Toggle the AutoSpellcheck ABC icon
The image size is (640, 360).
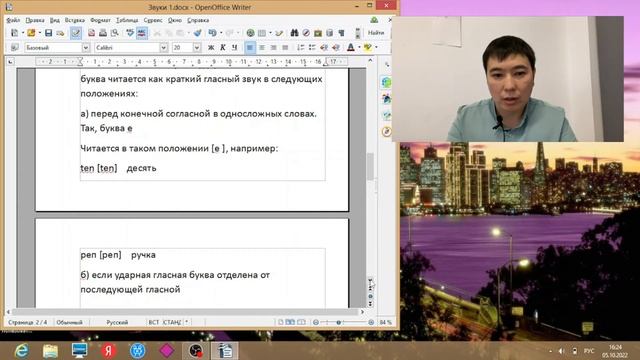pyautogui.click(x=142, y=33)
